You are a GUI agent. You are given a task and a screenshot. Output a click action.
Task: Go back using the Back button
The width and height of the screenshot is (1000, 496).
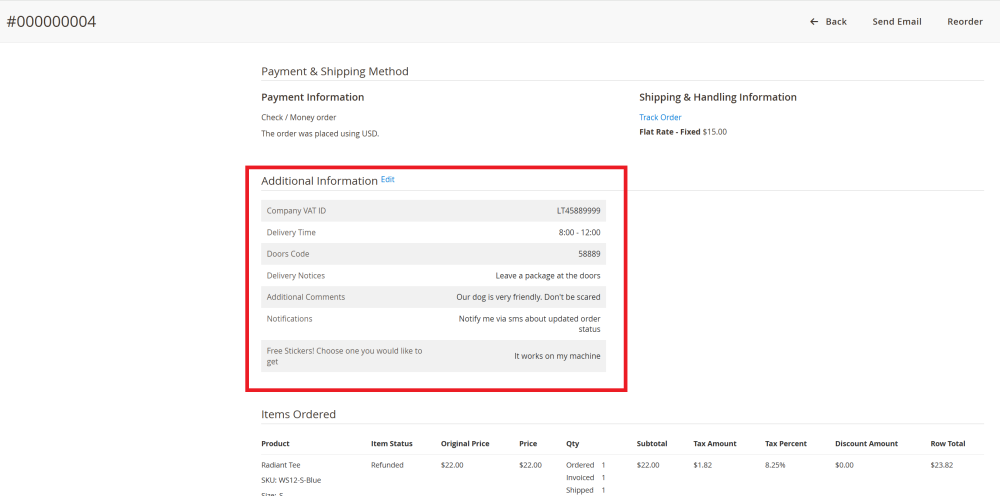coord(828,22)
